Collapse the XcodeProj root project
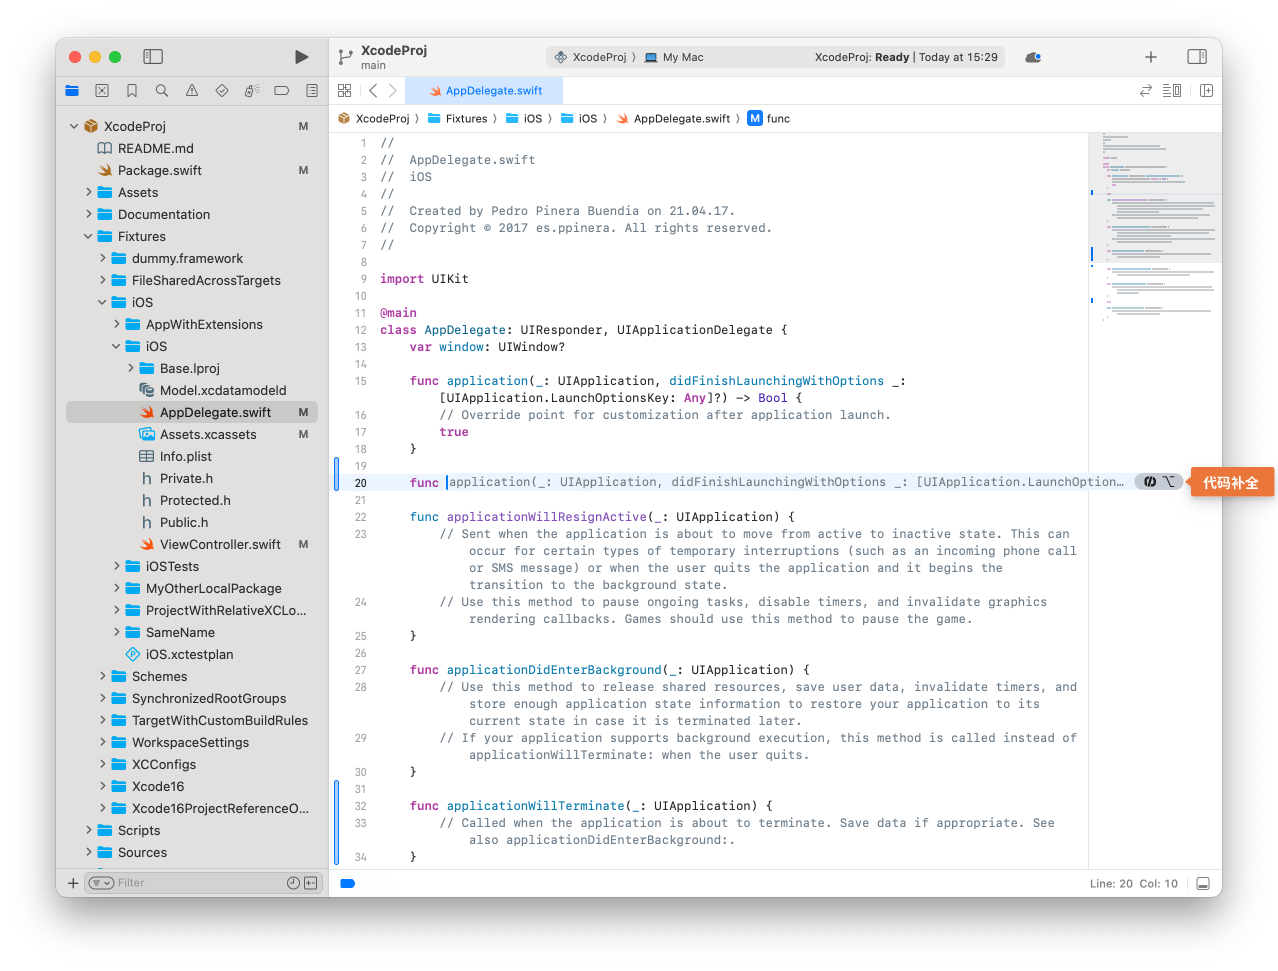 74,126
